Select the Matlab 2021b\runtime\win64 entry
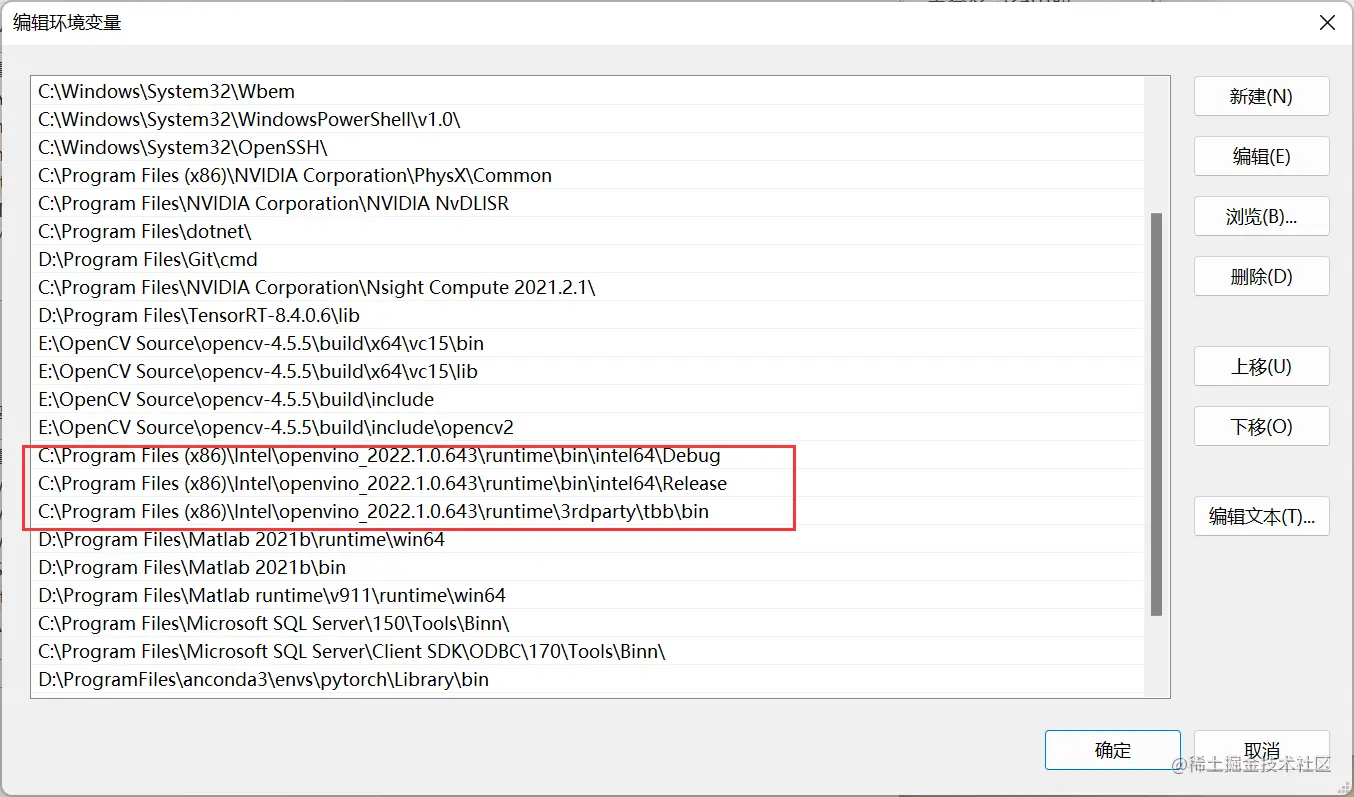 (587, 539)
